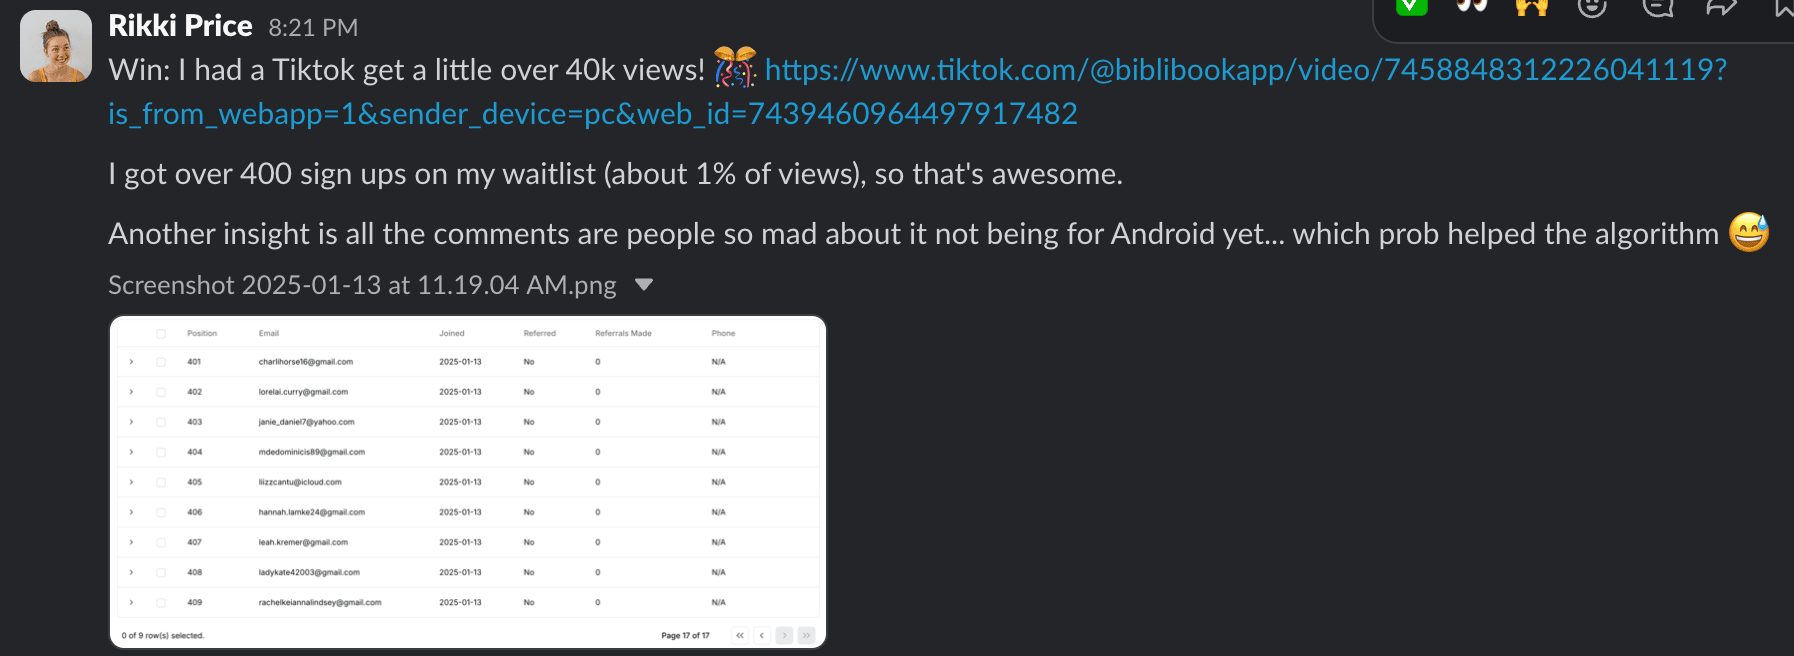The image size is (1794, 656).
Task: Tick the select-all checkbox in the table header
Action: point(161,334)
